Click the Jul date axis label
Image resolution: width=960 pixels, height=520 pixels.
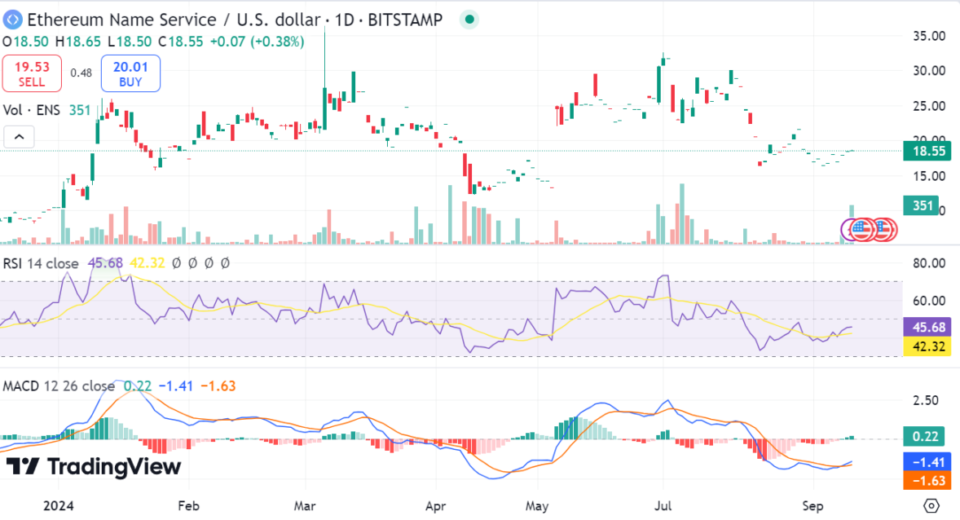pyautogui.click(x=663, y=506)
